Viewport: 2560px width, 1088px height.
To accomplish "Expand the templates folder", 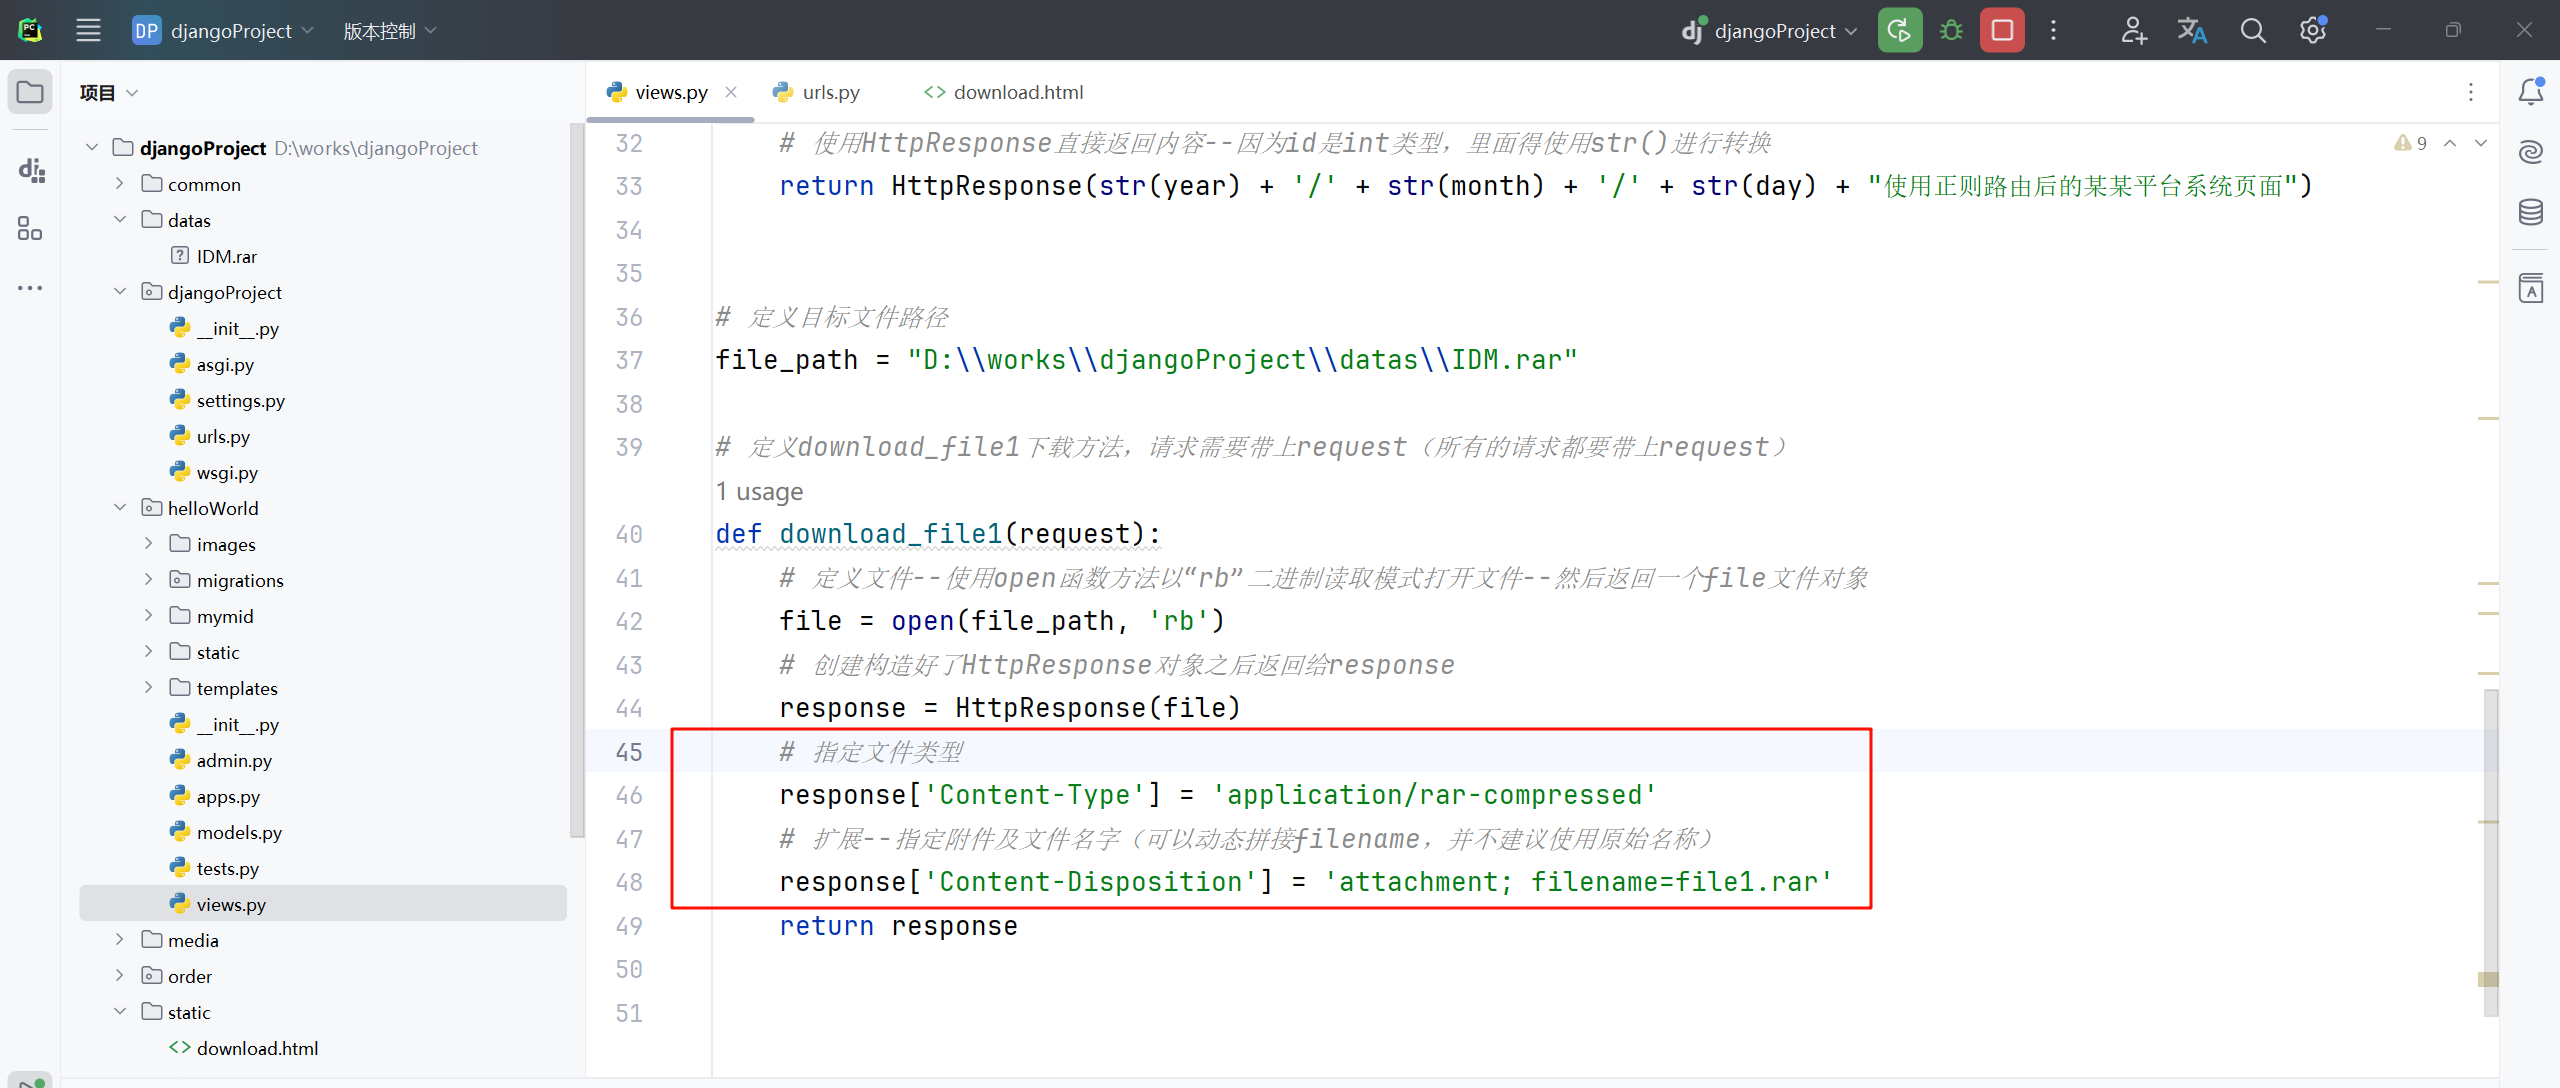I will (148, 687).
